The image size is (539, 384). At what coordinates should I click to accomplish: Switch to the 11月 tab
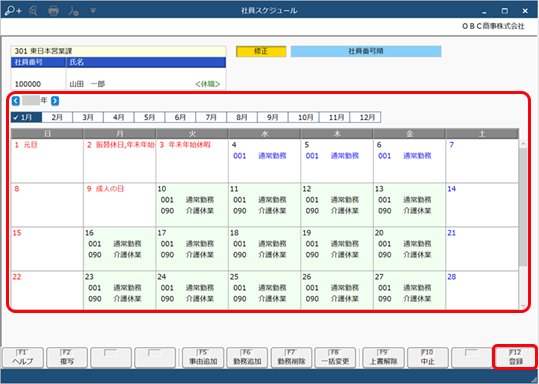(334, 117)
